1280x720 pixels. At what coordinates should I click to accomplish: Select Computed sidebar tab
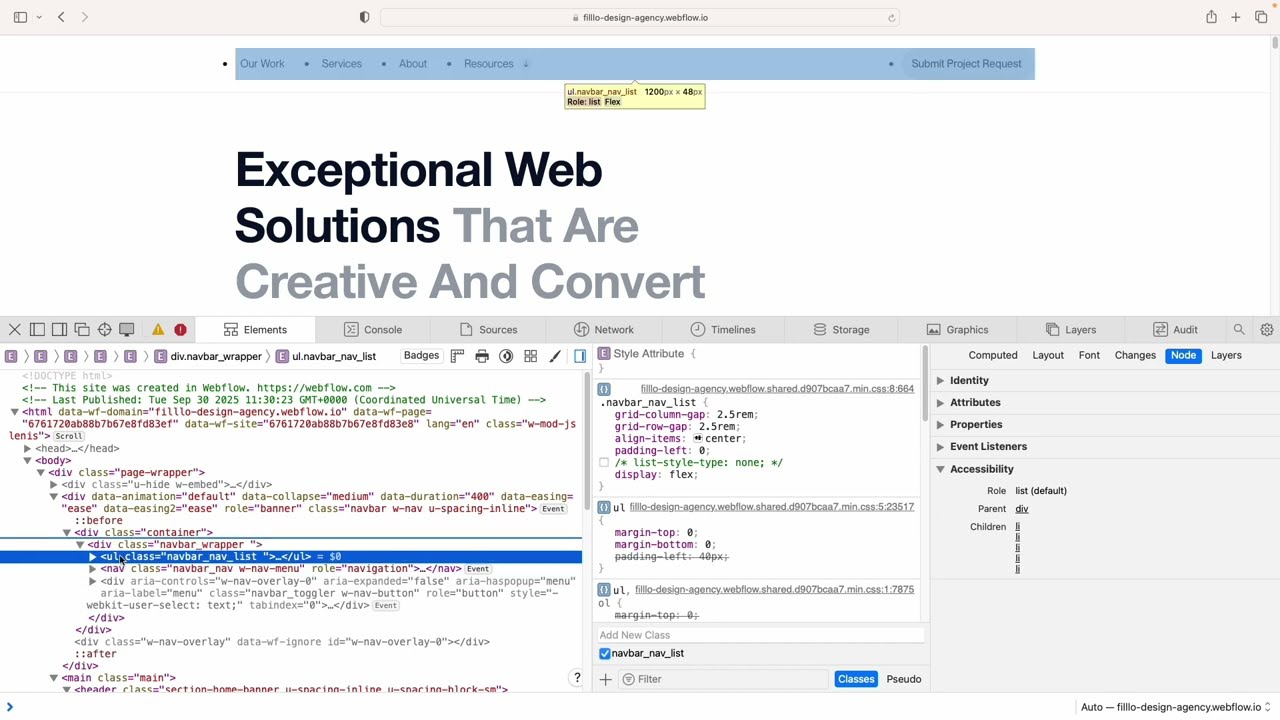tap(993, 355)
